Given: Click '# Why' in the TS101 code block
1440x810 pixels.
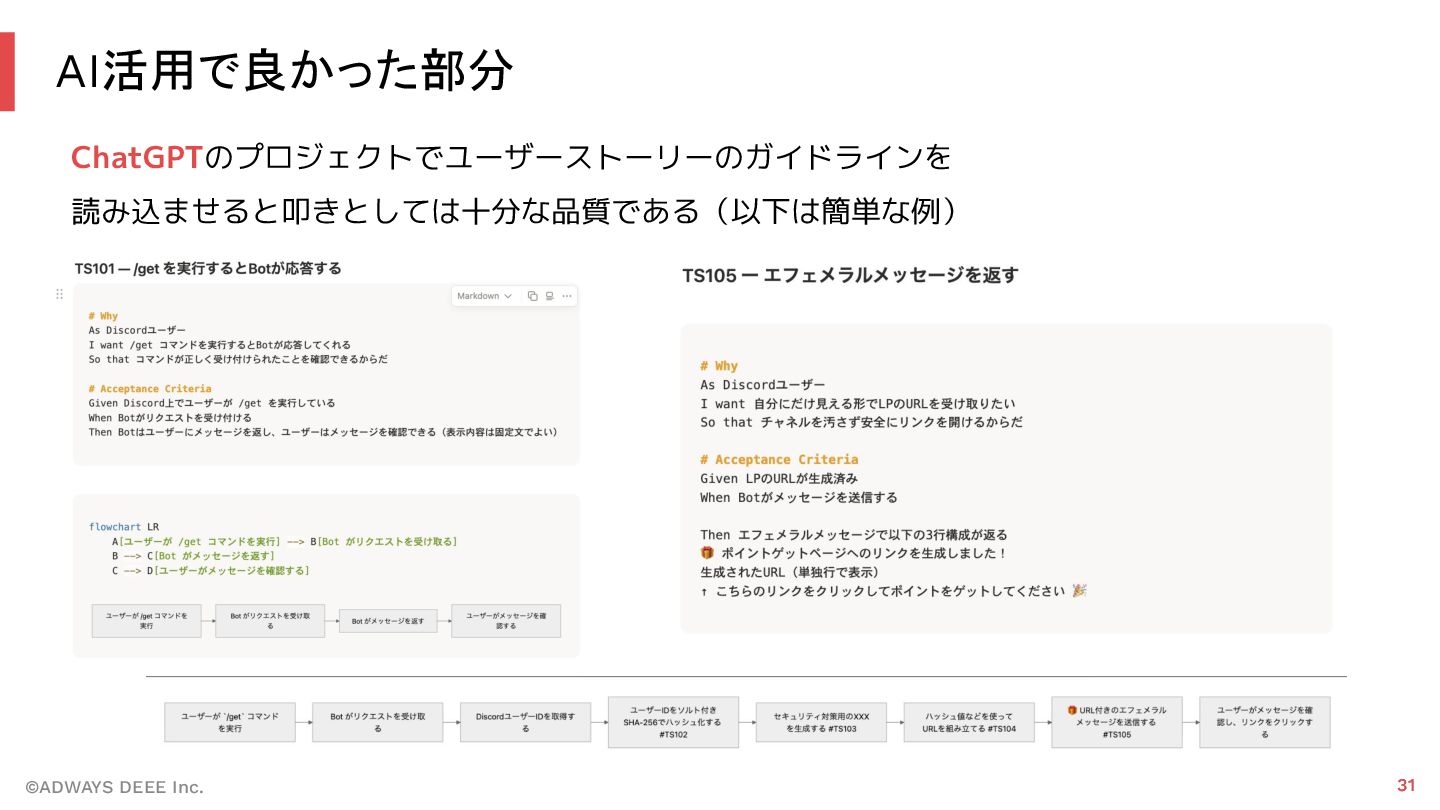Looking at the screenshot, I should tap(103, 316).
